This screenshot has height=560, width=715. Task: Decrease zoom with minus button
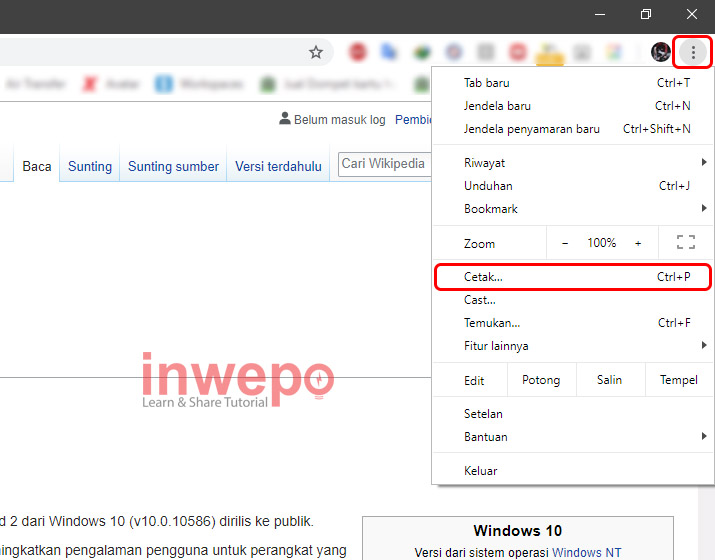click(x=565, y=244)
